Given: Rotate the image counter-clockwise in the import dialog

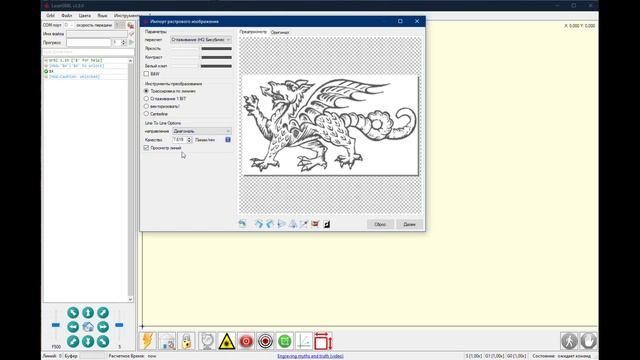Looking at the screenshot, I should pos(270,224).
